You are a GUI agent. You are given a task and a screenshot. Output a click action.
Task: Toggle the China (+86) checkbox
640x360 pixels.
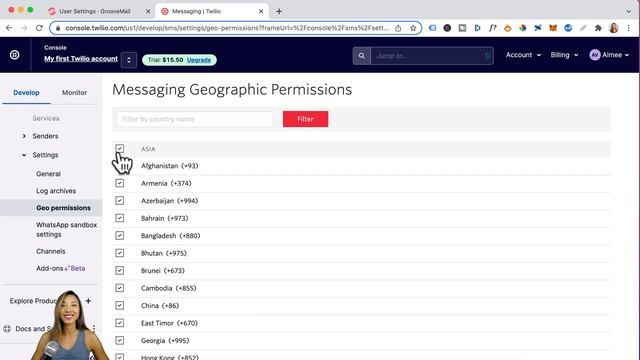[x=120, y=305]
